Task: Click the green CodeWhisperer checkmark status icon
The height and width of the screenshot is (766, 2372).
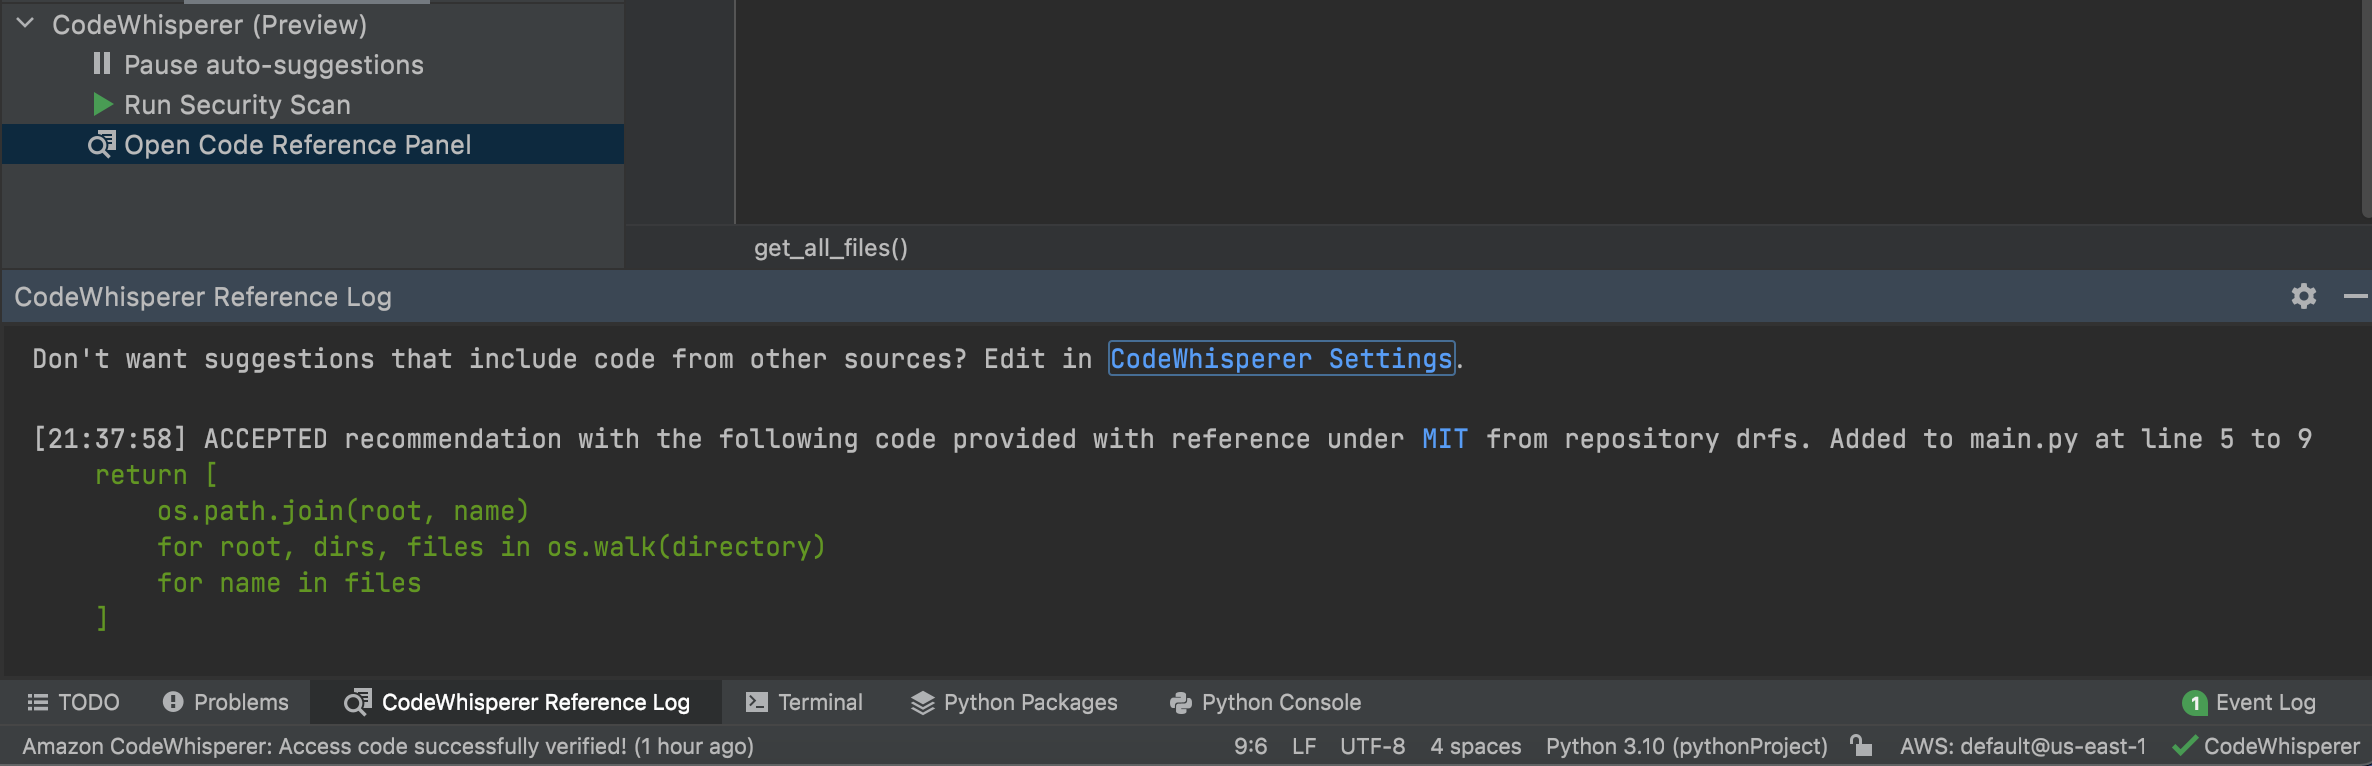Action: [x=2185, y=746]
